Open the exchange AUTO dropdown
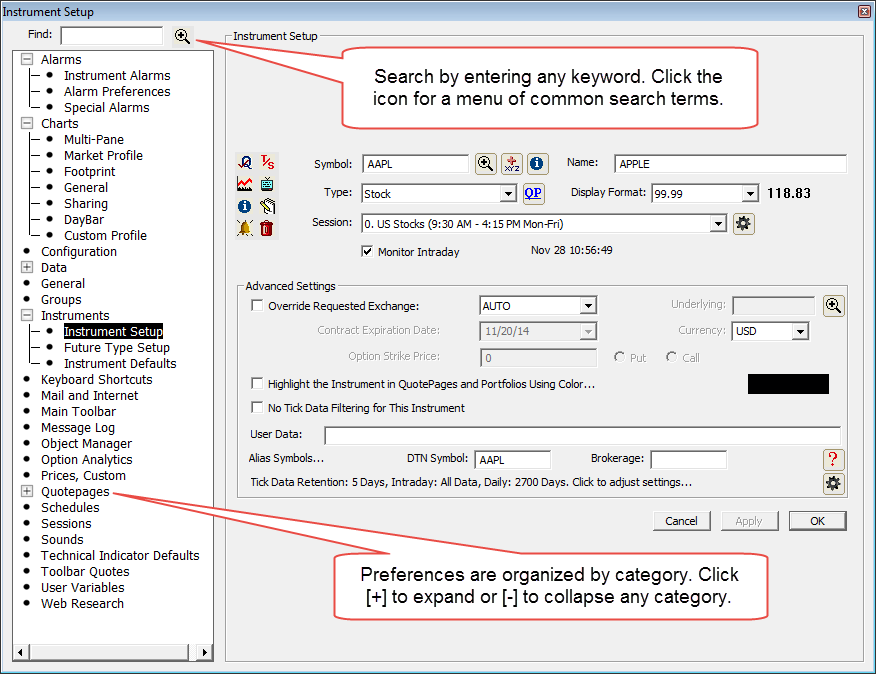Viewport: 876px width, 674px height. coord(588,306)
